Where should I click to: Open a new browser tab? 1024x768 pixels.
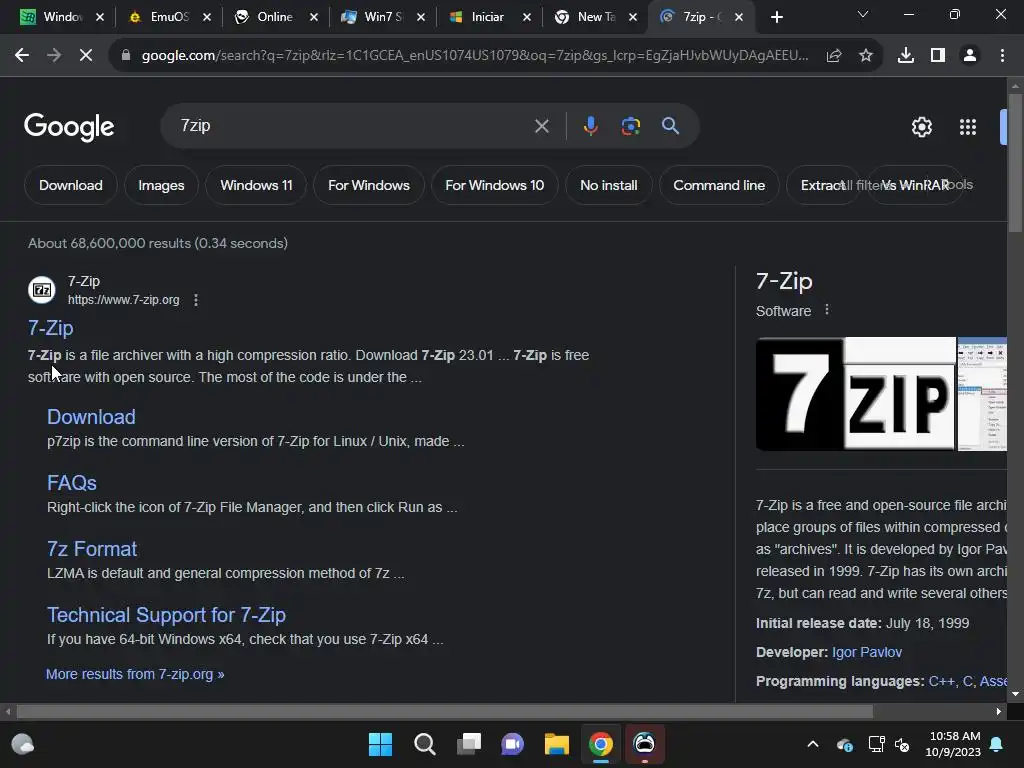point(776,17)
